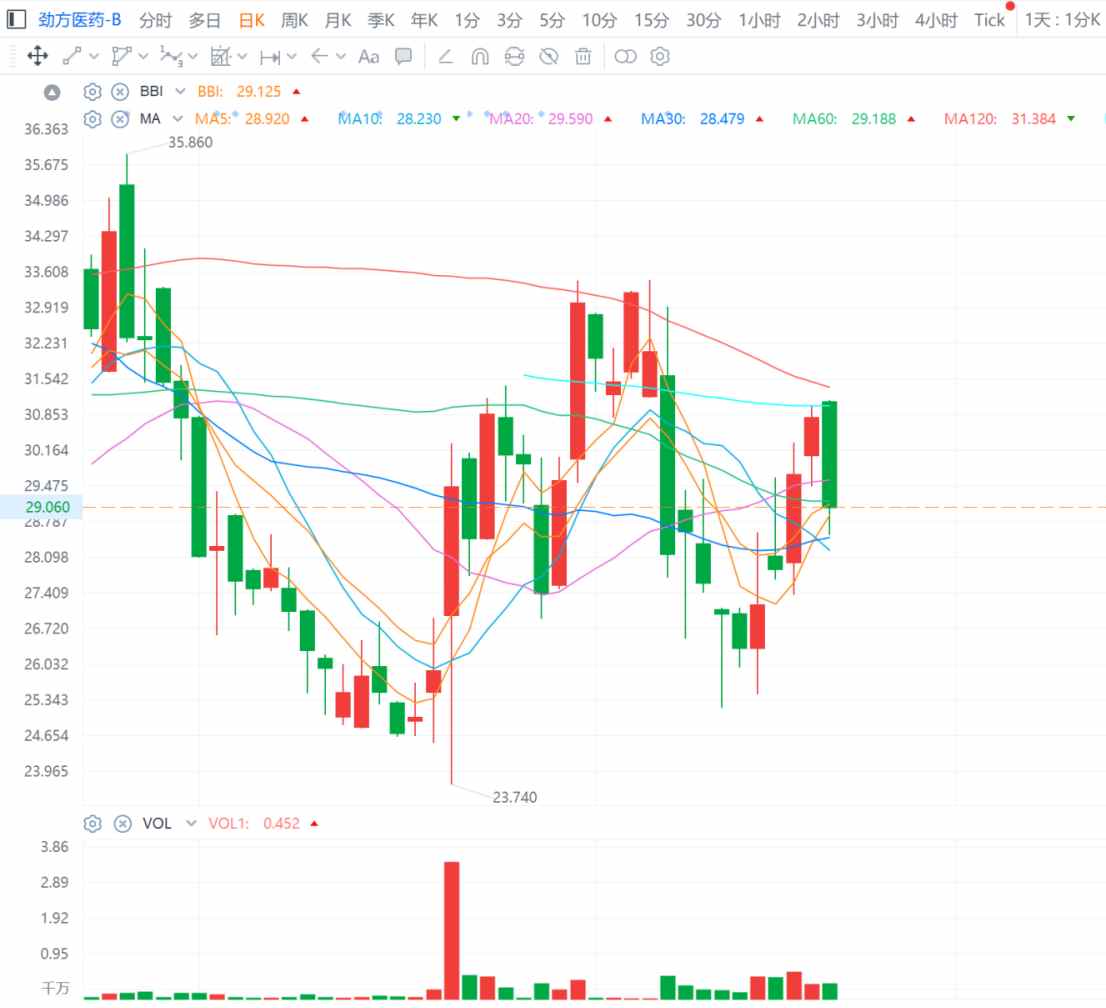Switch to the 周K tab
The width and height of the screenshot is (1106, 1008).
294,20
